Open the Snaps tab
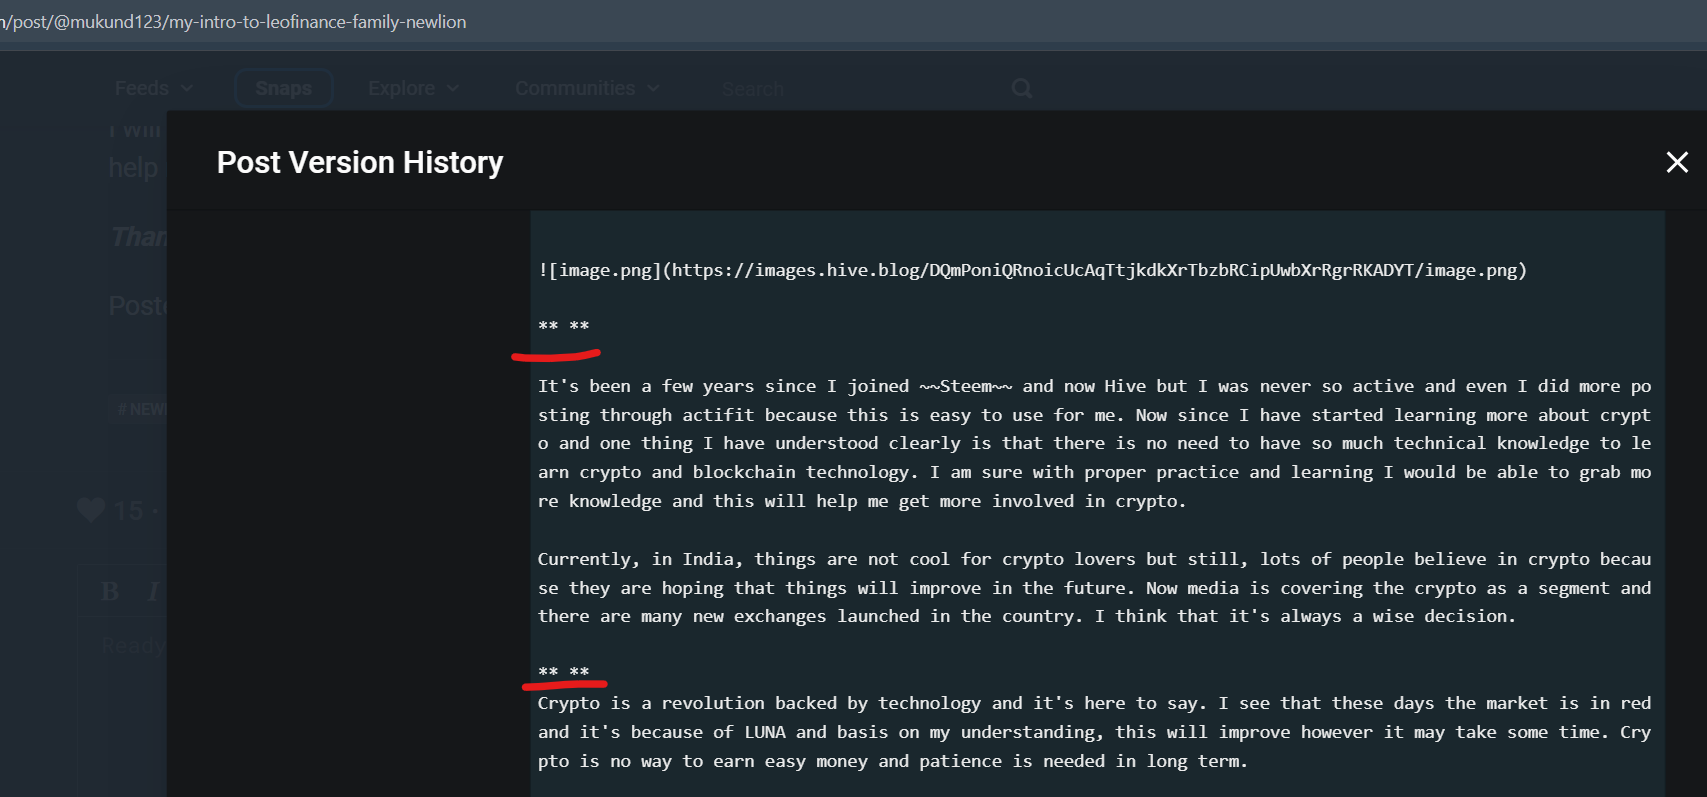This screenshot has width=1707, height=797. point(284,88)
